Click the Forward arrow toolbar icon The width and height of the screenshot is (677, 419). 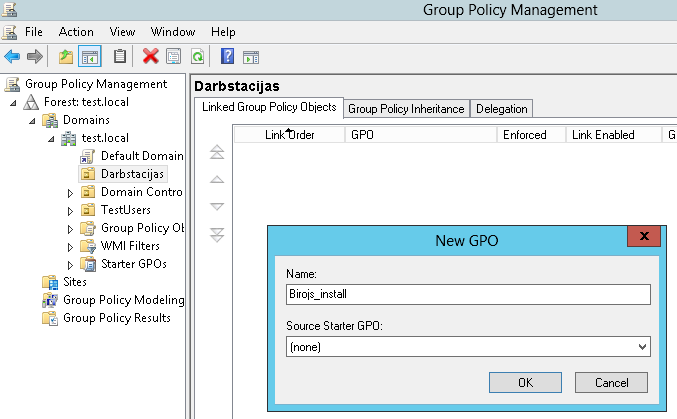pos(35,57)
